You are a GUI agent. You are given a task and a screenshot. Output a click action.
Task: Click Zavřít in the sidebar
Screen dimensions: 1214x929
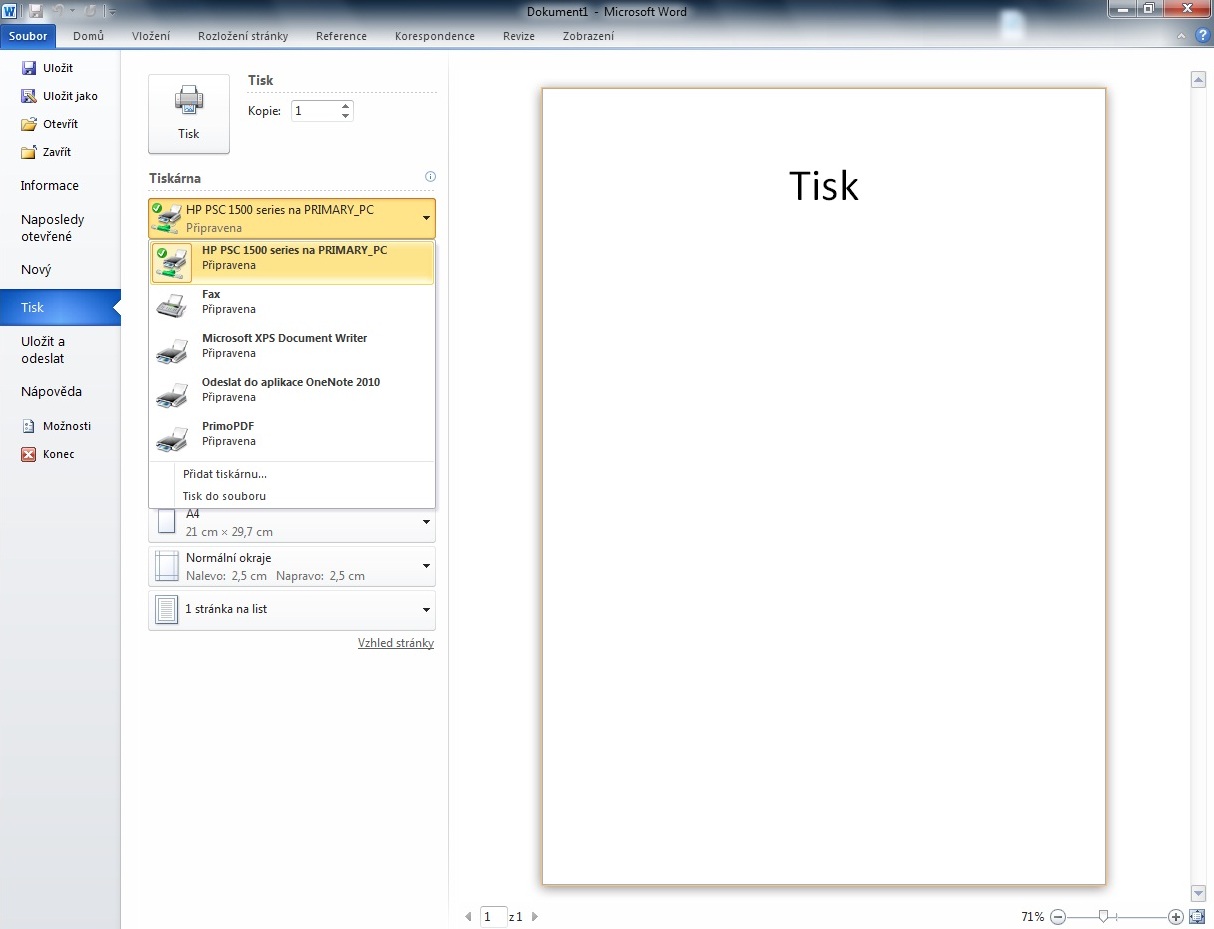click(46, 152)
